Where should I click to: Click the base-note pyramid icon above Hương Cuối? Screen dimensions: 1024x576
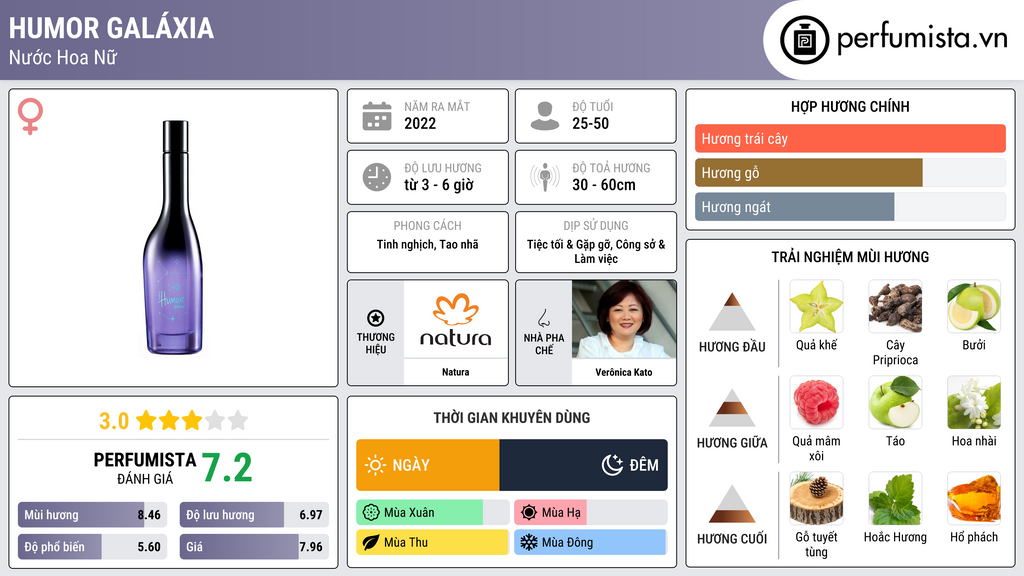[732, 504]
